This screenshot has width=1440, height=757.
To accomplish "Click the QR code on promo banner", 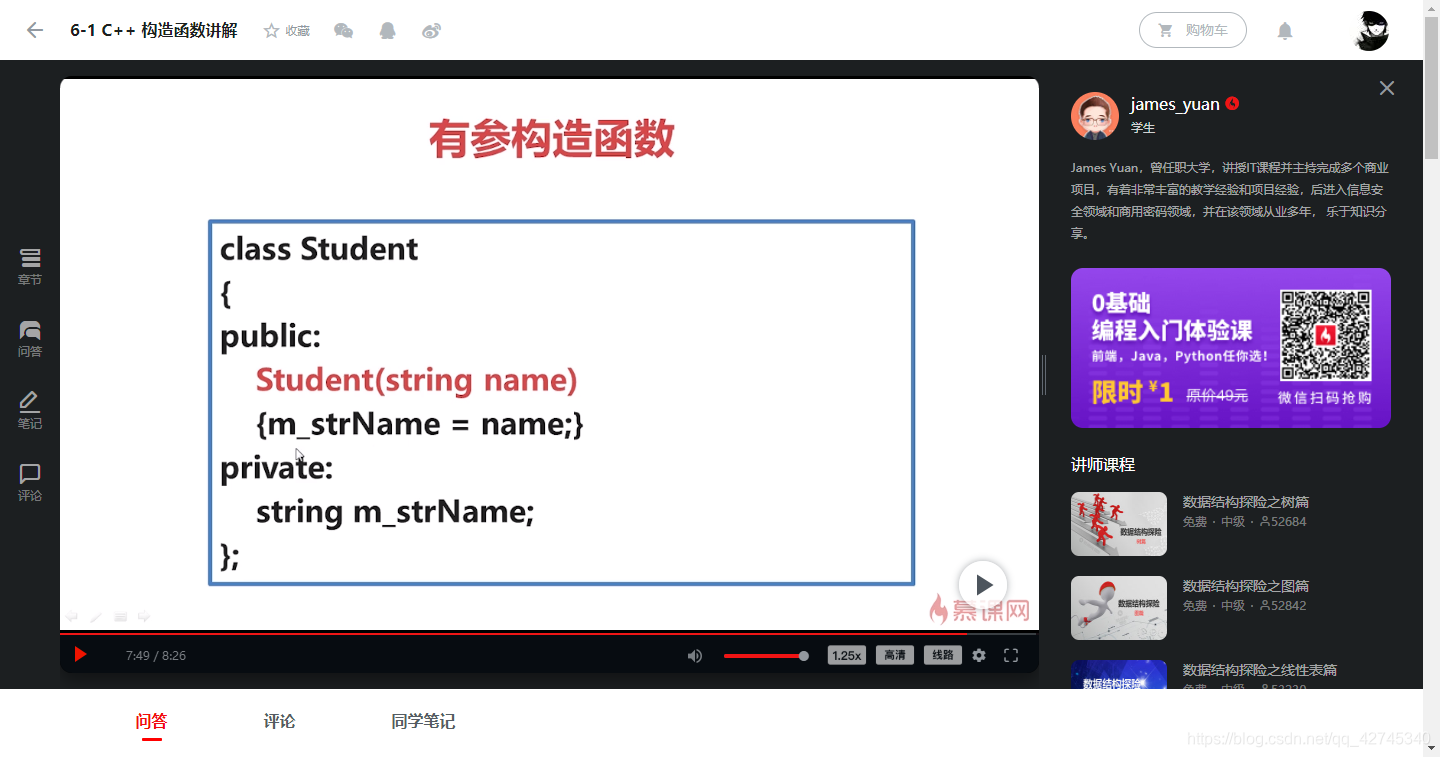I will [x=1326, y=336].
